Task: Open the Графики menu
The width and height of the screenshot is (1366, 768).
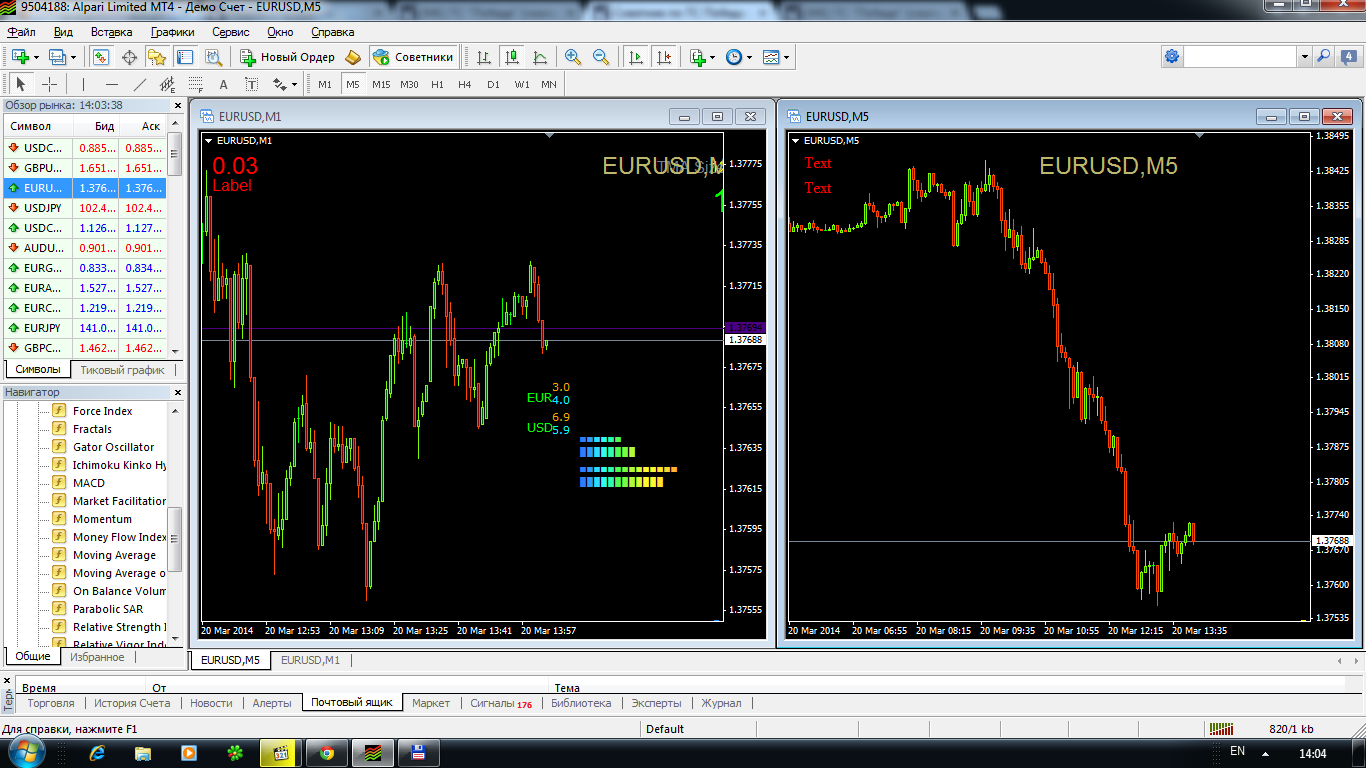Action: click(172, 32)
